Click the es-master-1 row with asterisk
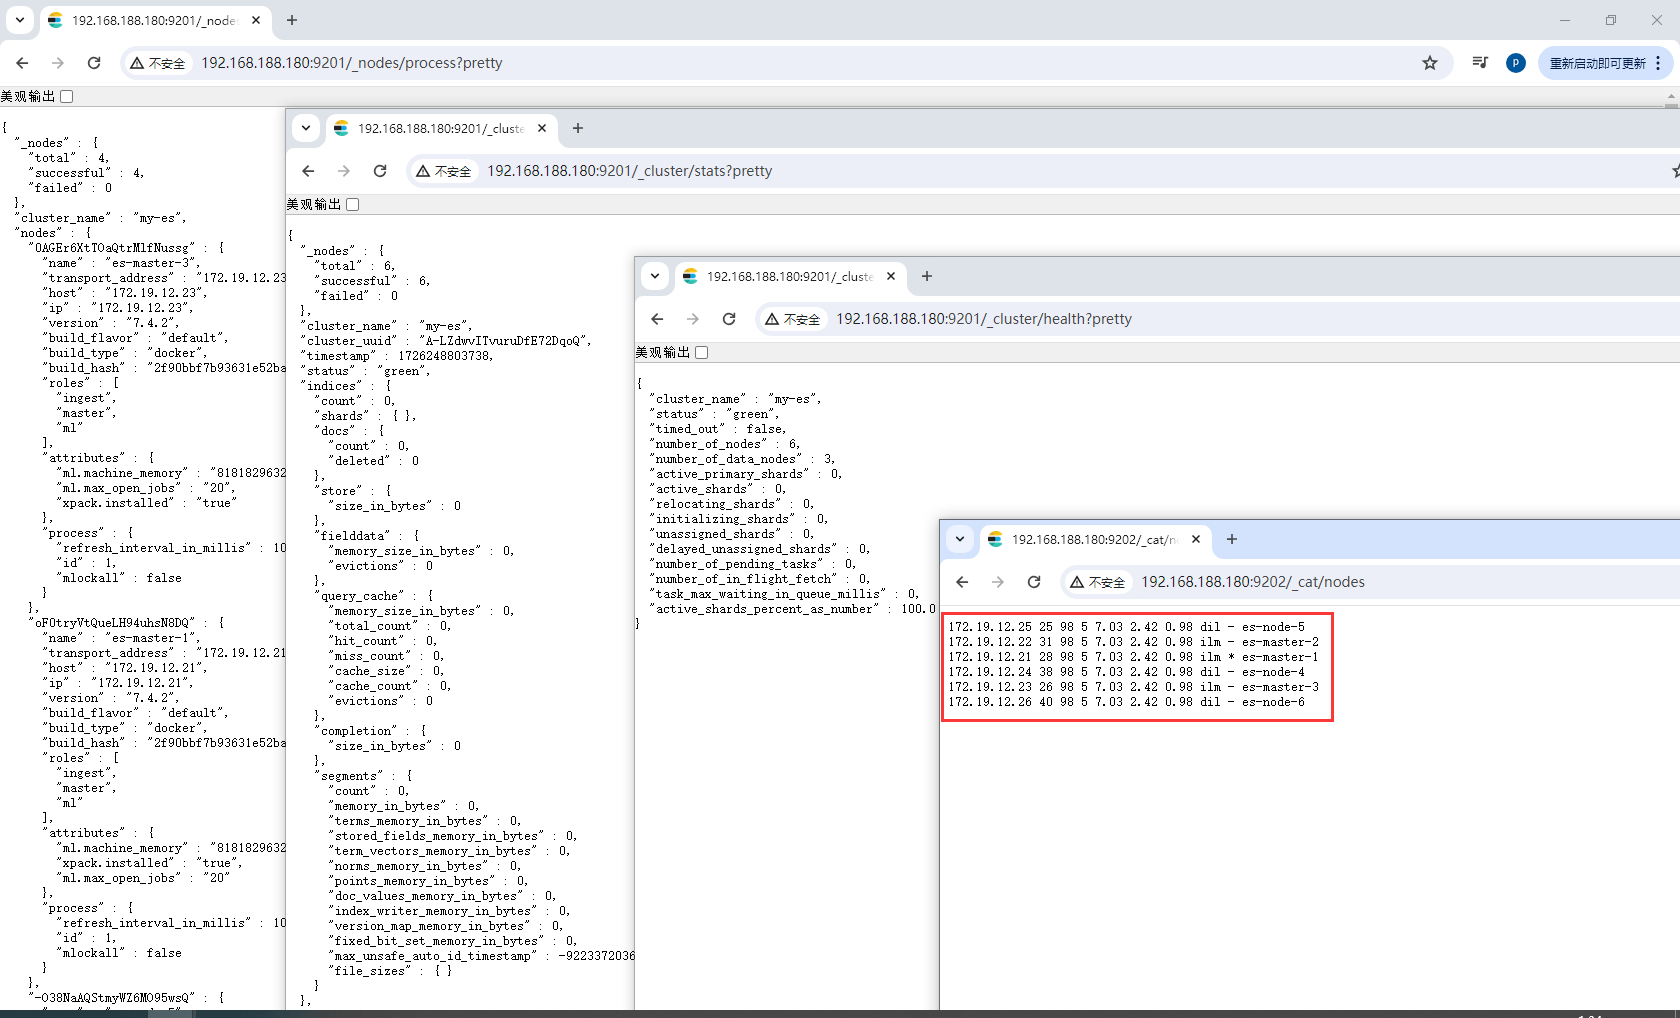 (1133, 657)
